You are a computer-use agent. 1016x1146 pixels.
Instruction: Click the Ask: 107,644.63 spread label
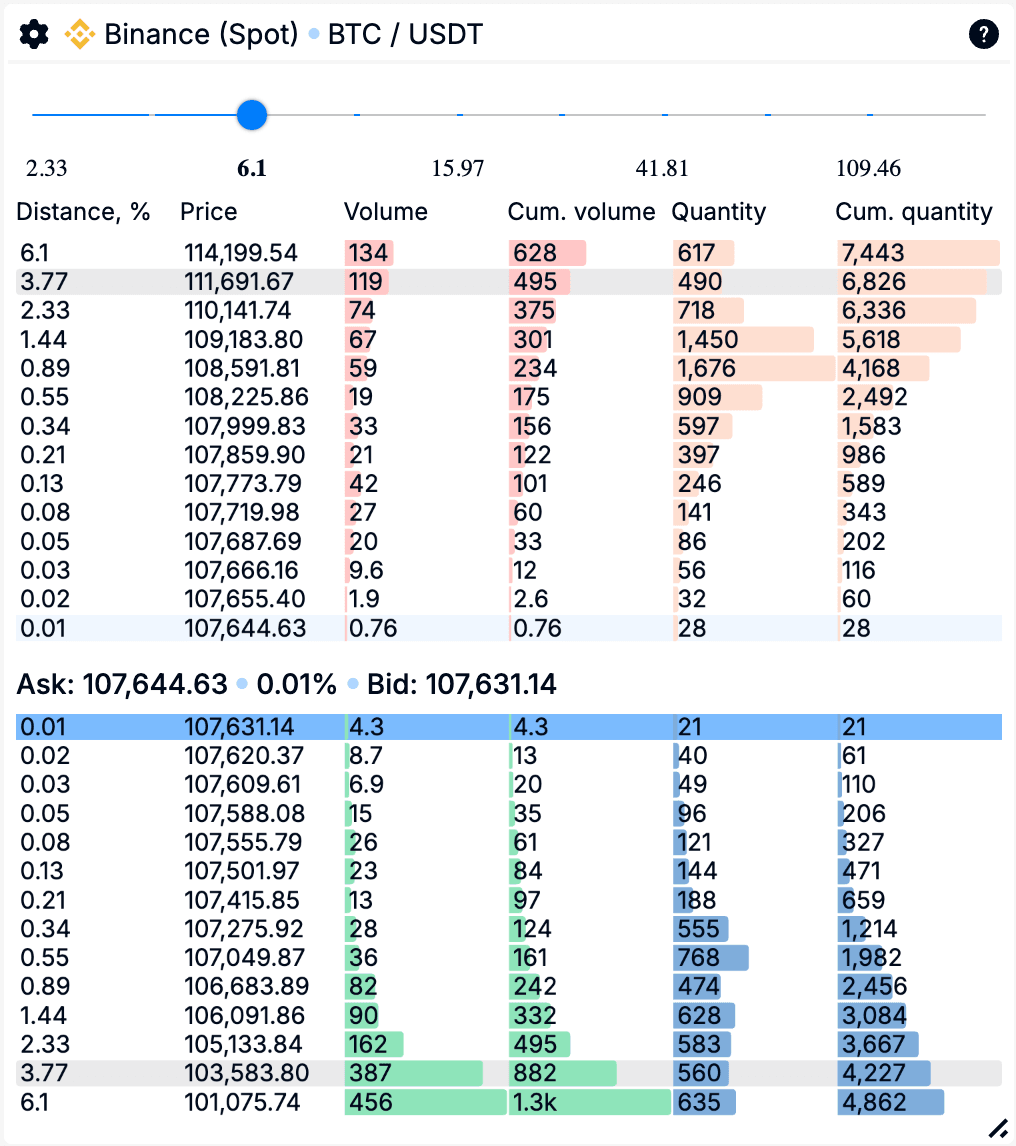click(122, 685)
